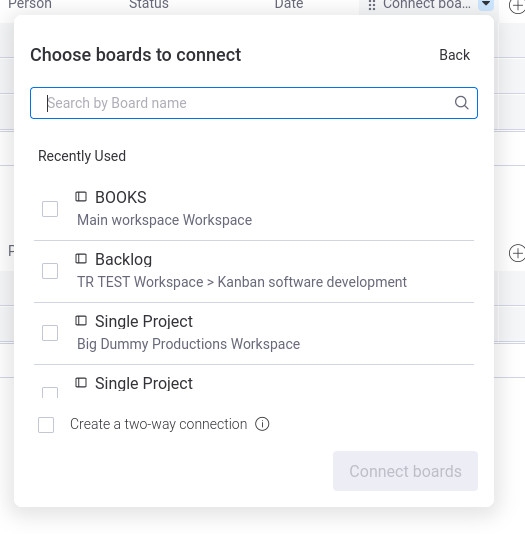
Task: Click the info icon beside two-way connection
Action: coord(262,424)
